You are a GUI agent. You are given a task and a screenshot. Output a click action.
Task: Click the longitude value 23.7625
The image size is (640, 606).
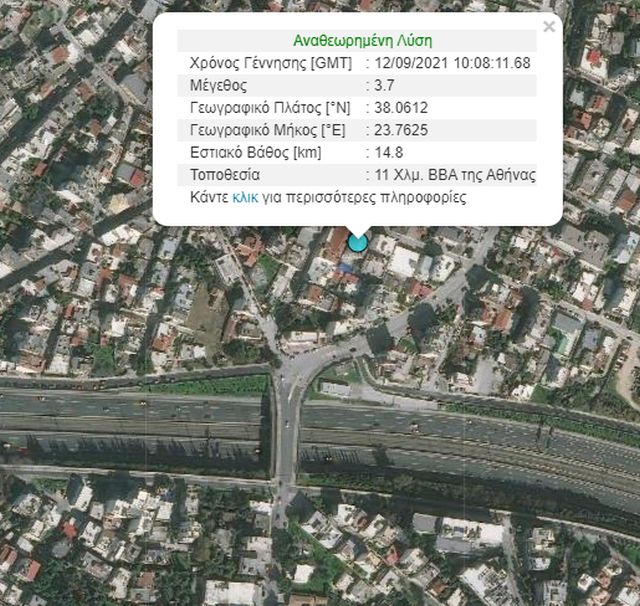click(404, 131)
